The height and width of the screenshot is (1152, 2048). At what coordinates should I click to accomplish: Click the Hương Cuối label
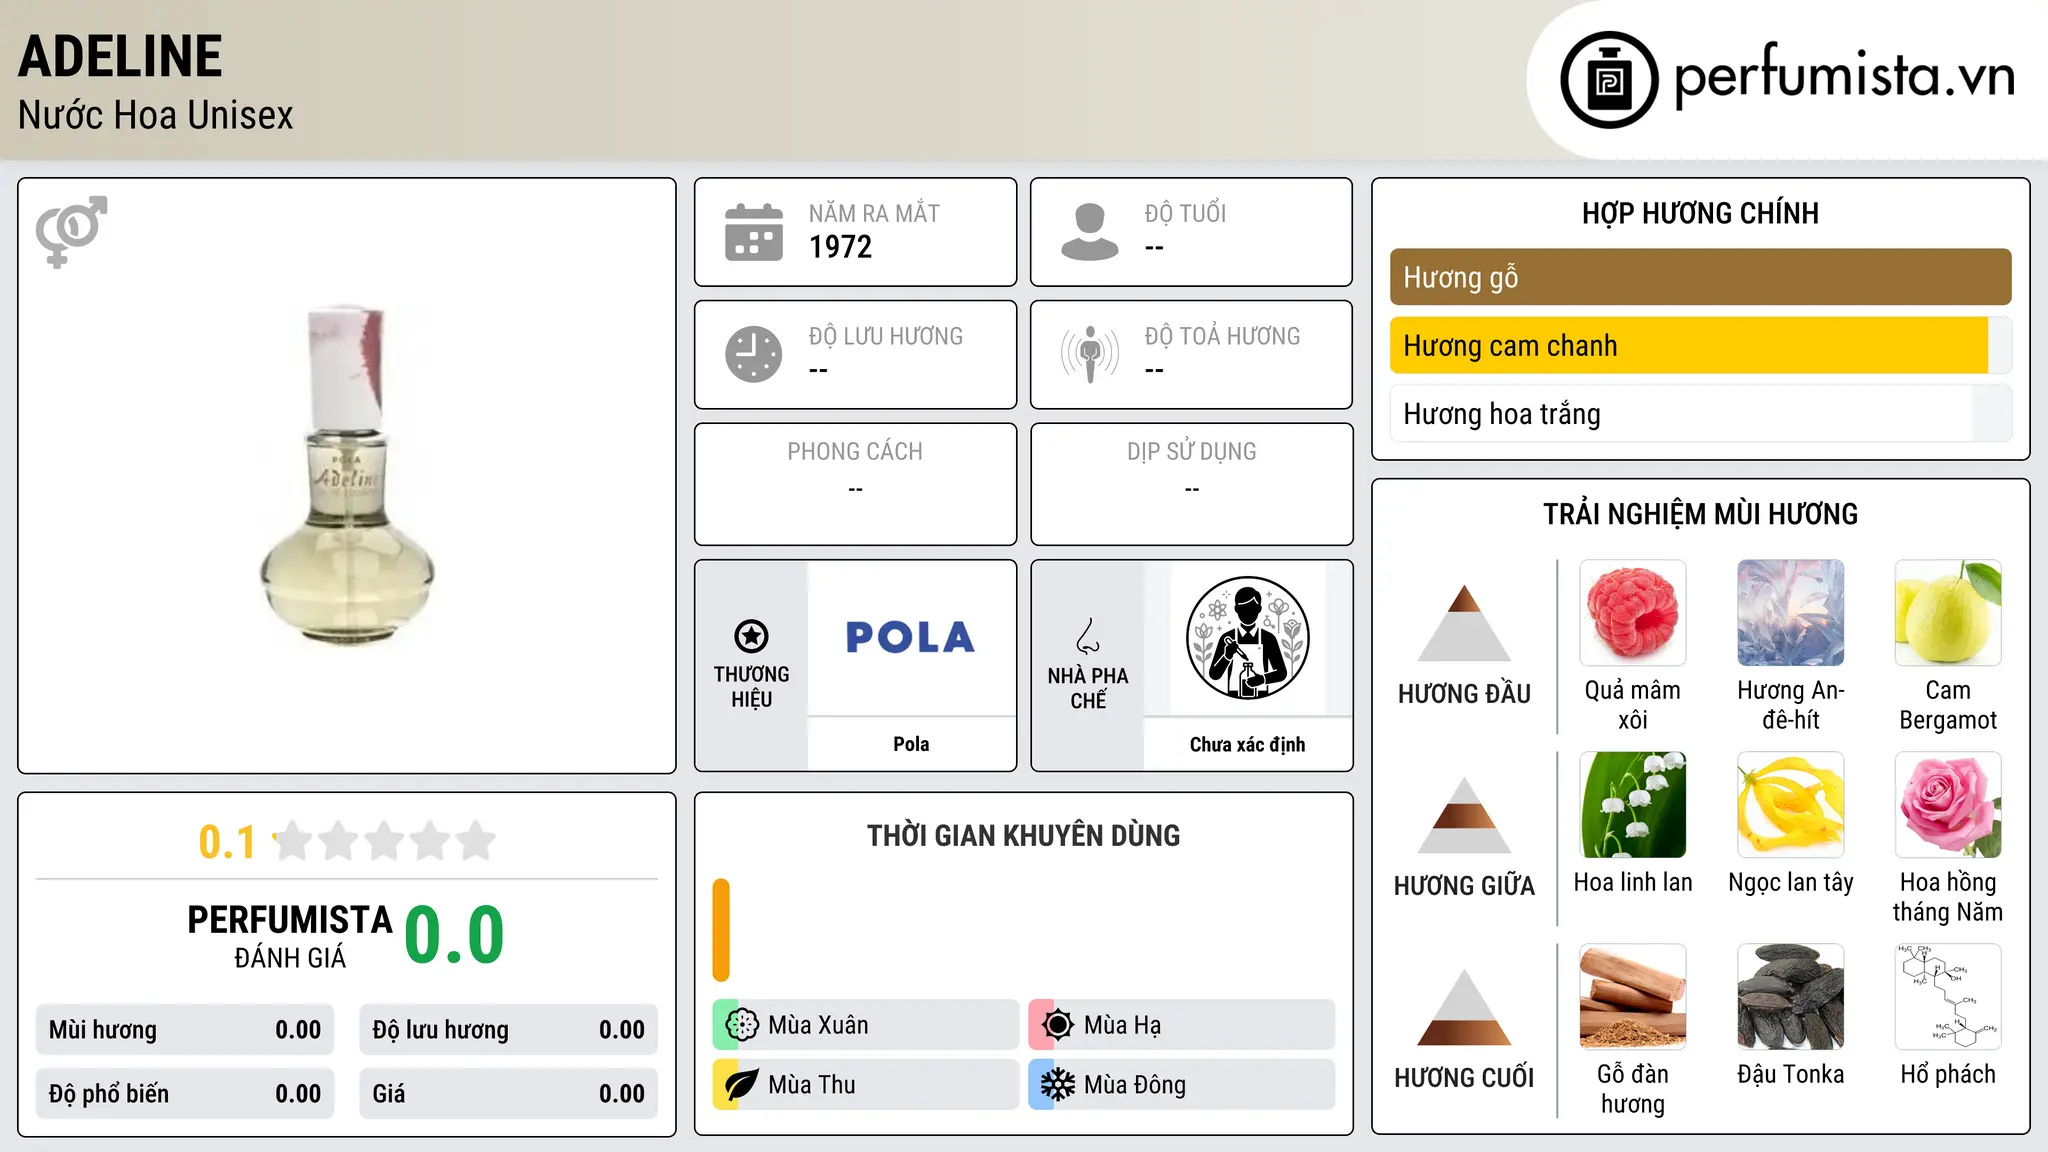[x=1464, y=1078]
